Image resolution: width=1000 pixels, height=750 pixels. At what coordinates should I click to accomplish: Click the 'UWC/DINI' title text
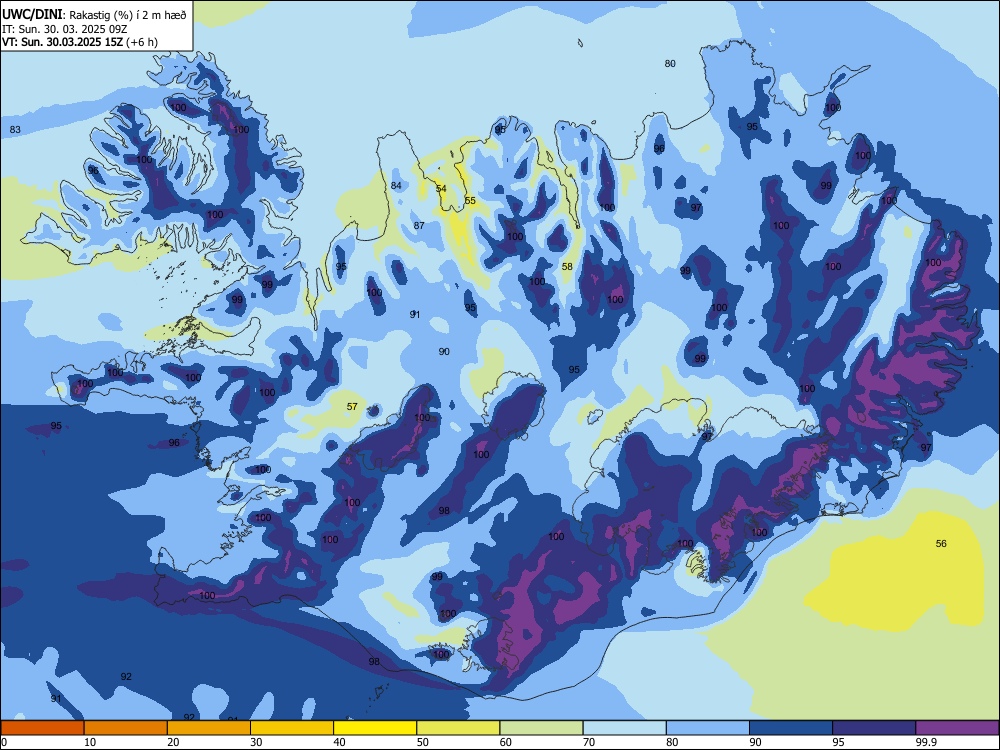32,14
